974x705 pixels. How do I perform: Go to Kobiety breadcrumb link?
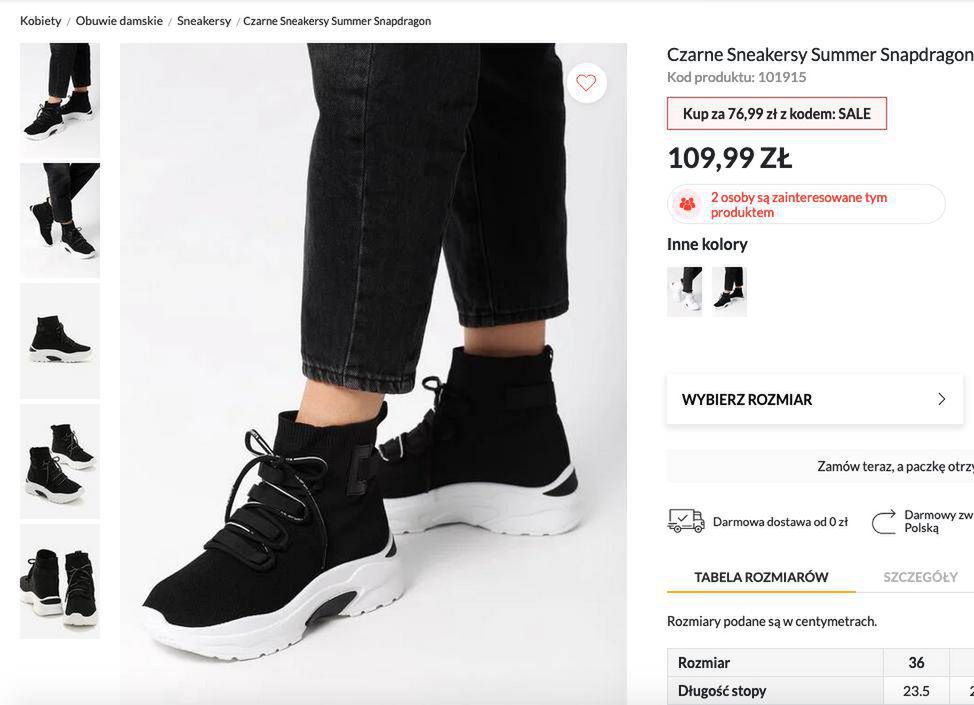pos(41,21)
